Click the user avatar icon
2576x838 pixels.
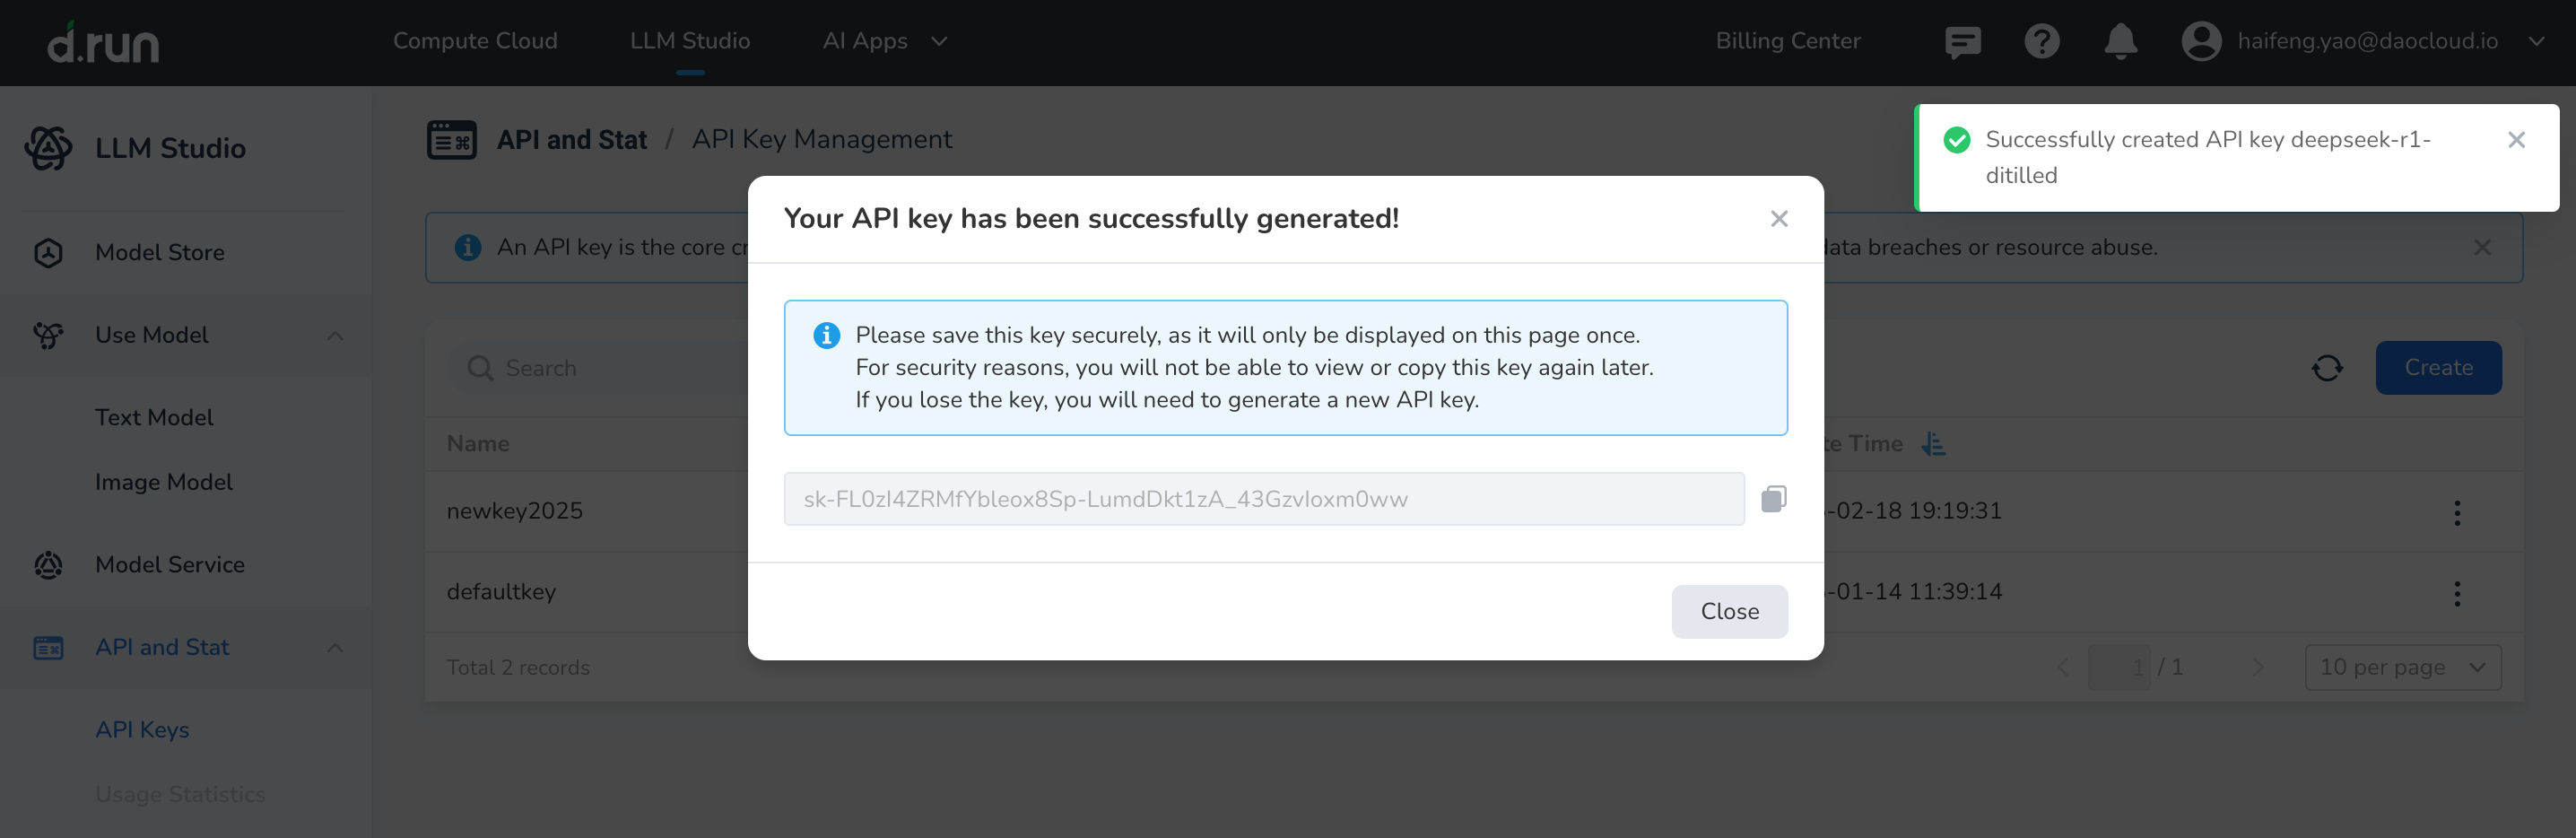pos(2201,42)
